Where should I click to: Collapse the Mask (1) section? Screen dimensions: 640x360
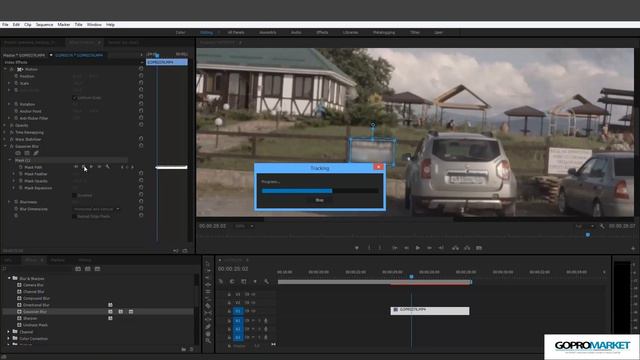pyautogui.click(x=10, y=160)
